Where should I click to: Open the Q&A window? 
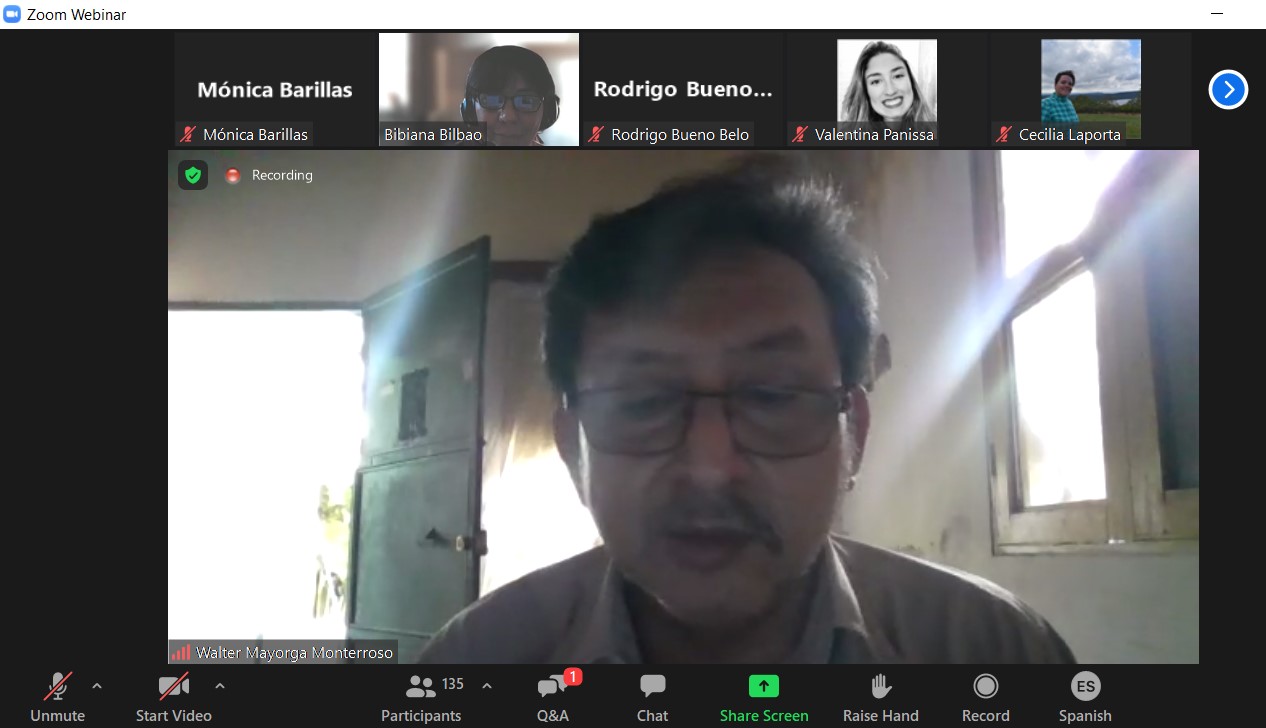[553, 697]
